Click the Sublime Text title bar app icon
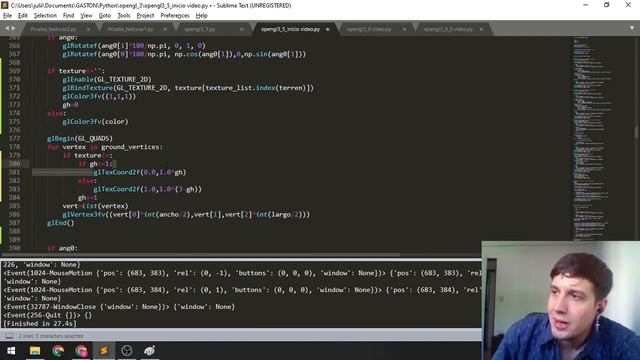640x360 pixels. (4, 5)
